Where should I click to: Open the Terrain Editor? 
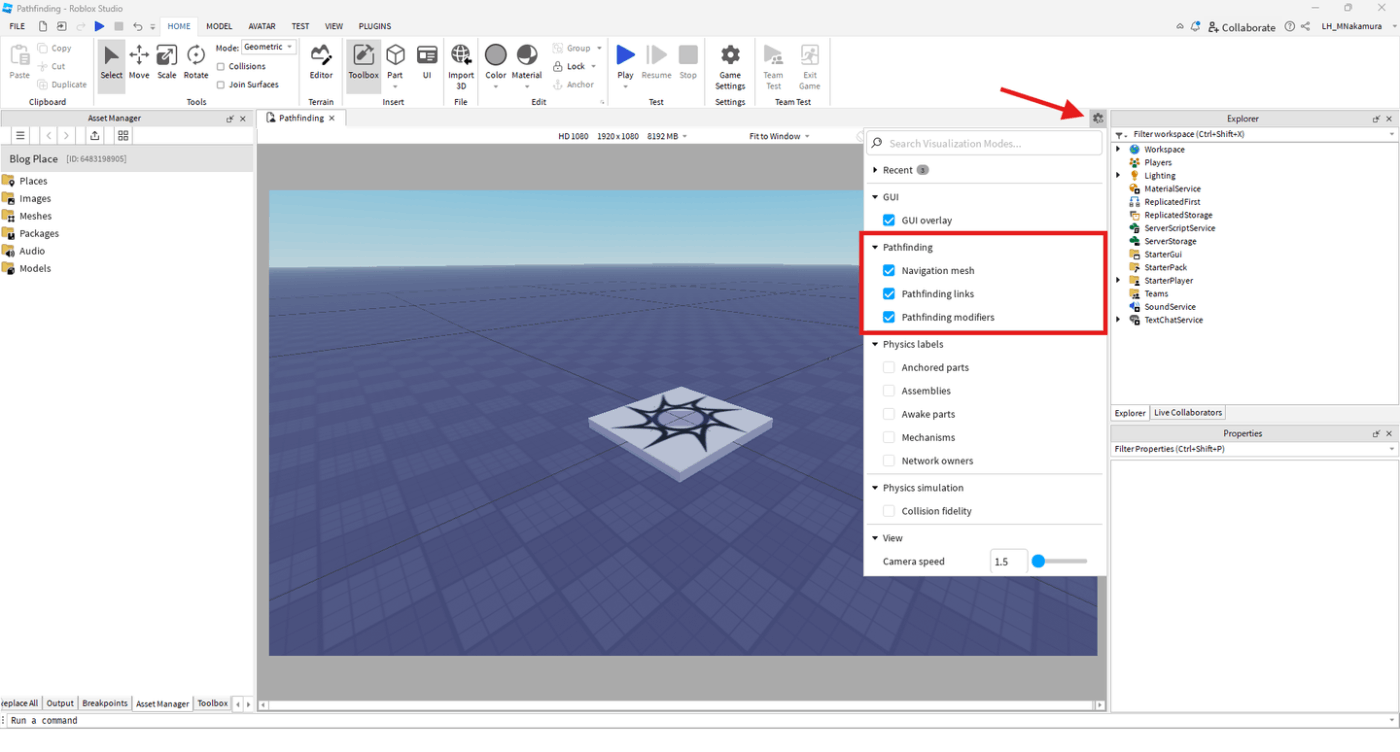(x=321, y=62)
